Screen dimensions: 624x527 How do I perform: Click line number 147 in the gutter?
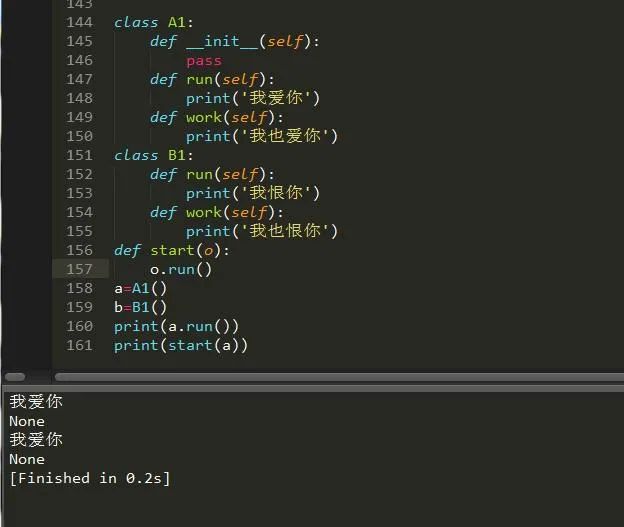click(80, 79)
